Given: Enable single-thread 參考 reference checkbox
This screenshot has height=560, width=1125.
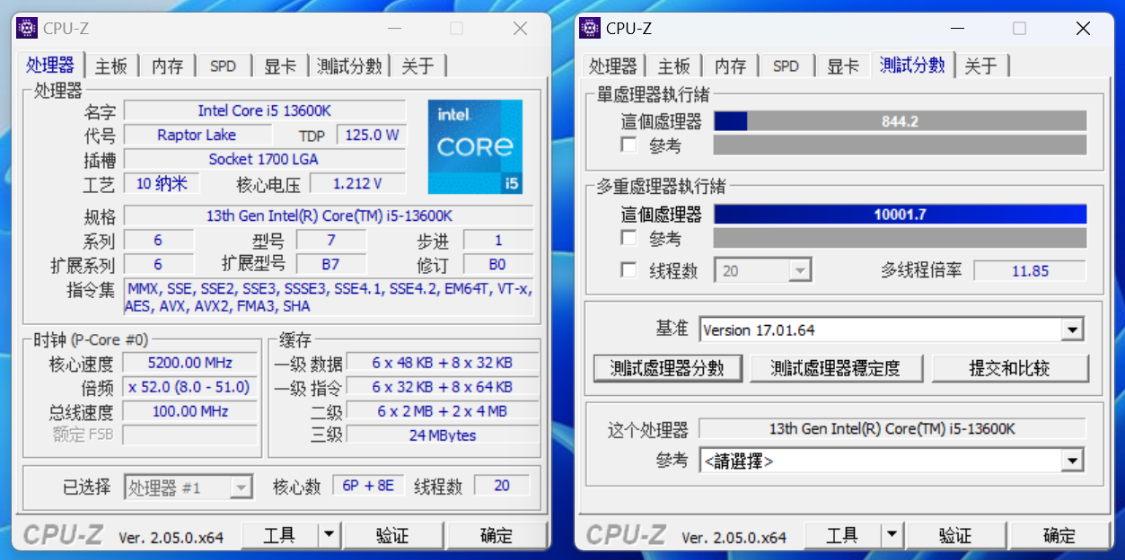Looking at the screenshot, I should (629, 145).
